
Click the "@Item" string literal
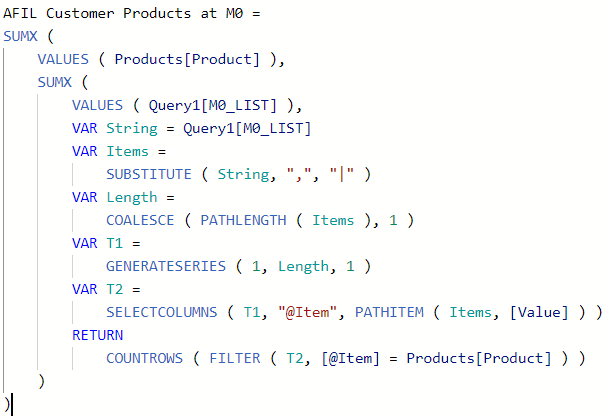[307, 313]
